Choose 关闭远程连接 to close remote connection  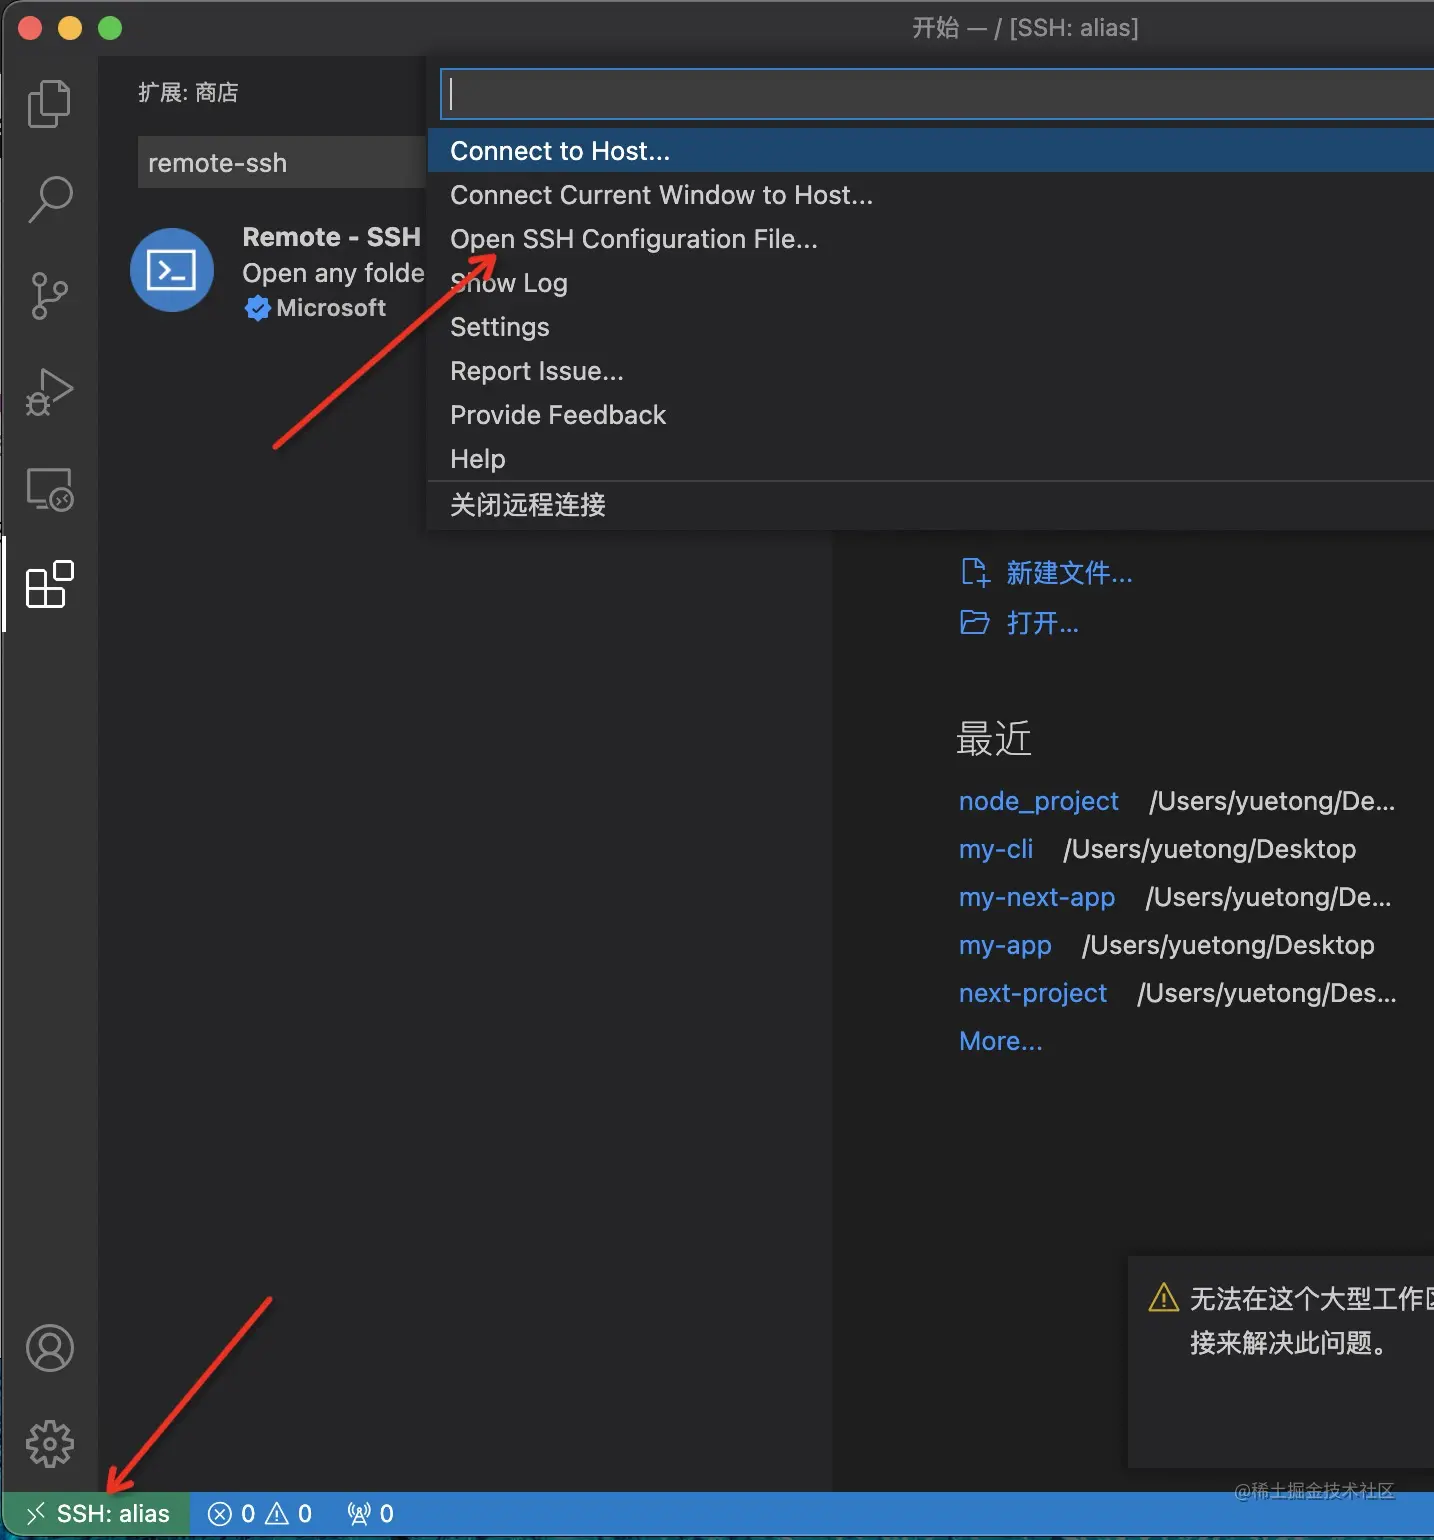930,505
